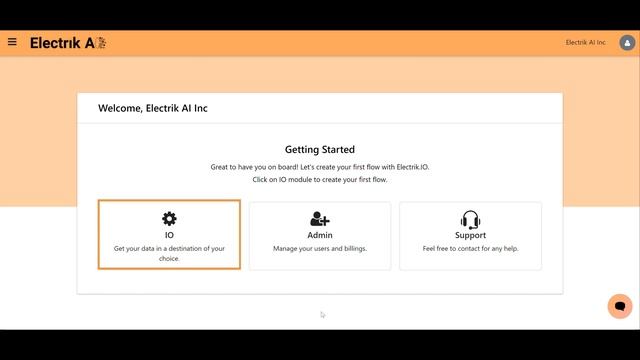This screenshot has width=640, height=360.
Task: Open the Support card
Action: pyautogui.click(x=470, y=236)
